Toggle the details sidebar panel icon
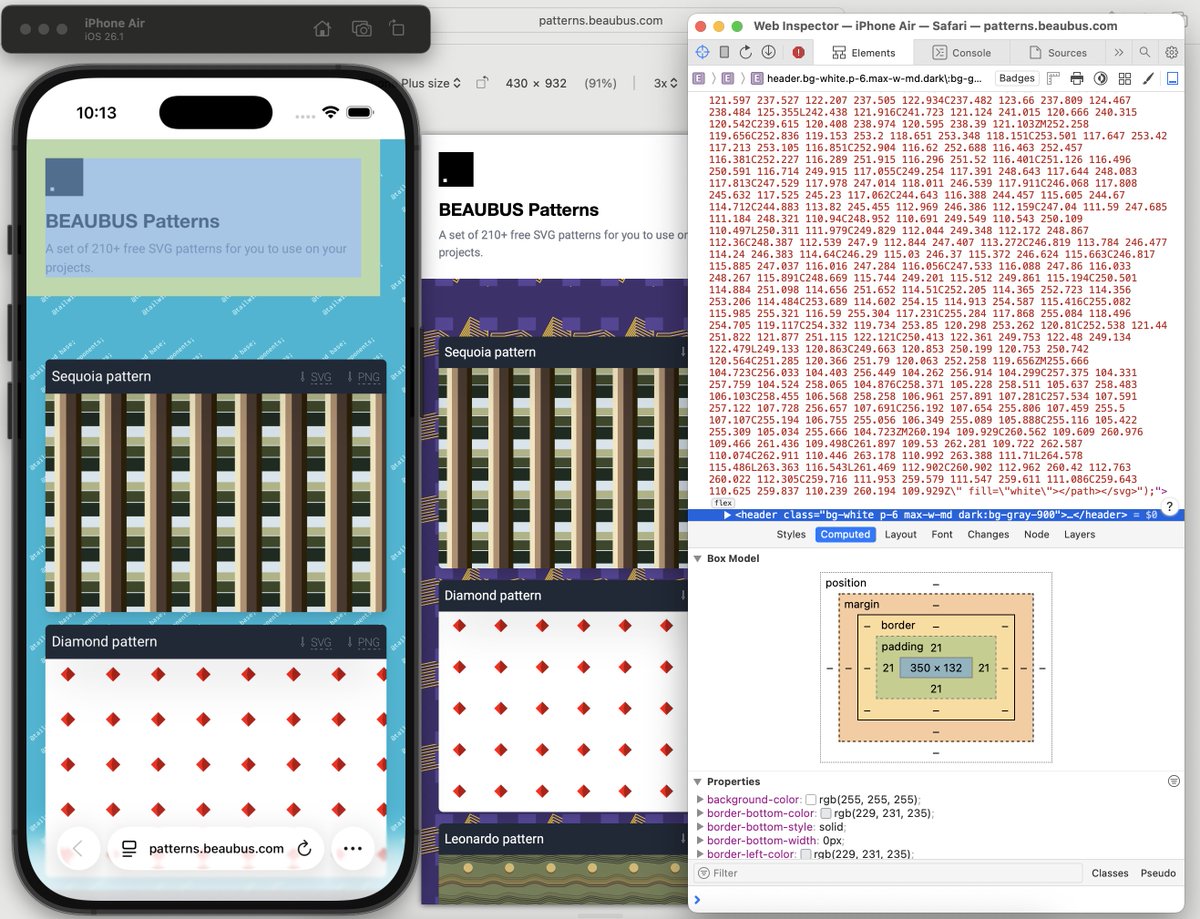Screen dimensions: 1200x919 [x=1173, y=78]
